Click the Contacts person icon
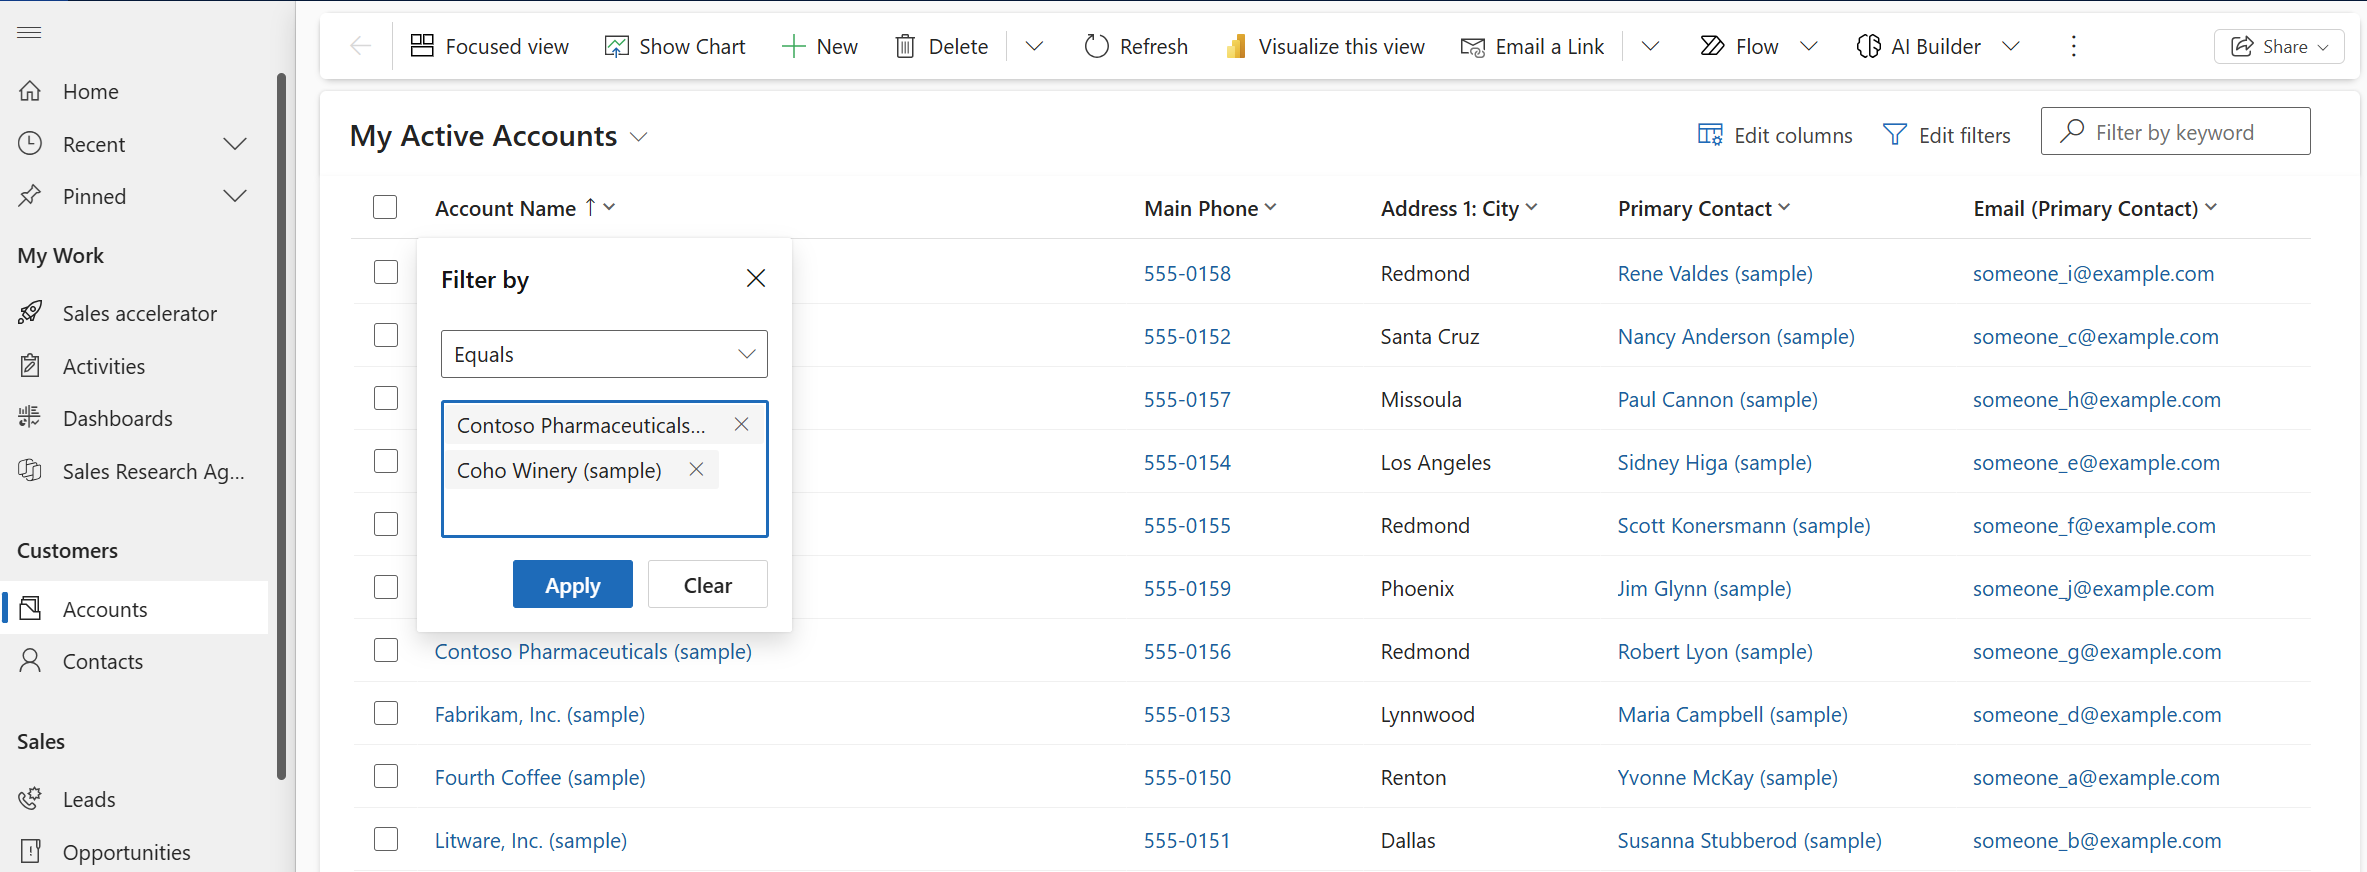2367x872 pixels. [30, 661]
